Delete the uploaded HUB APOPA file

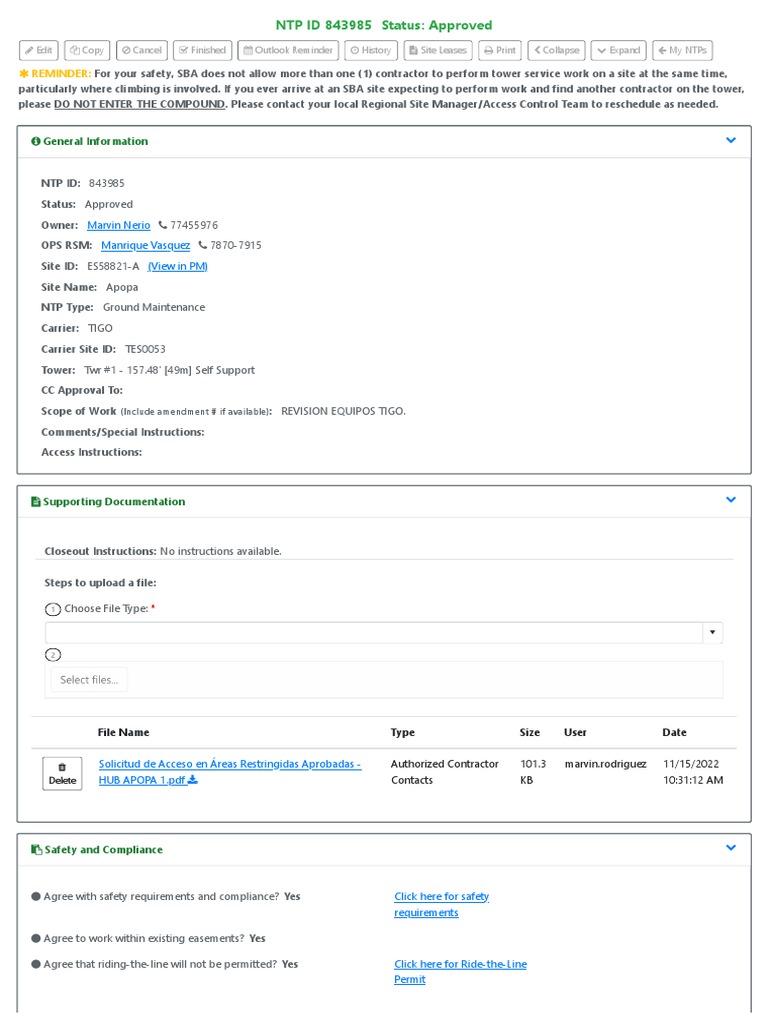(x=62, y=773)
